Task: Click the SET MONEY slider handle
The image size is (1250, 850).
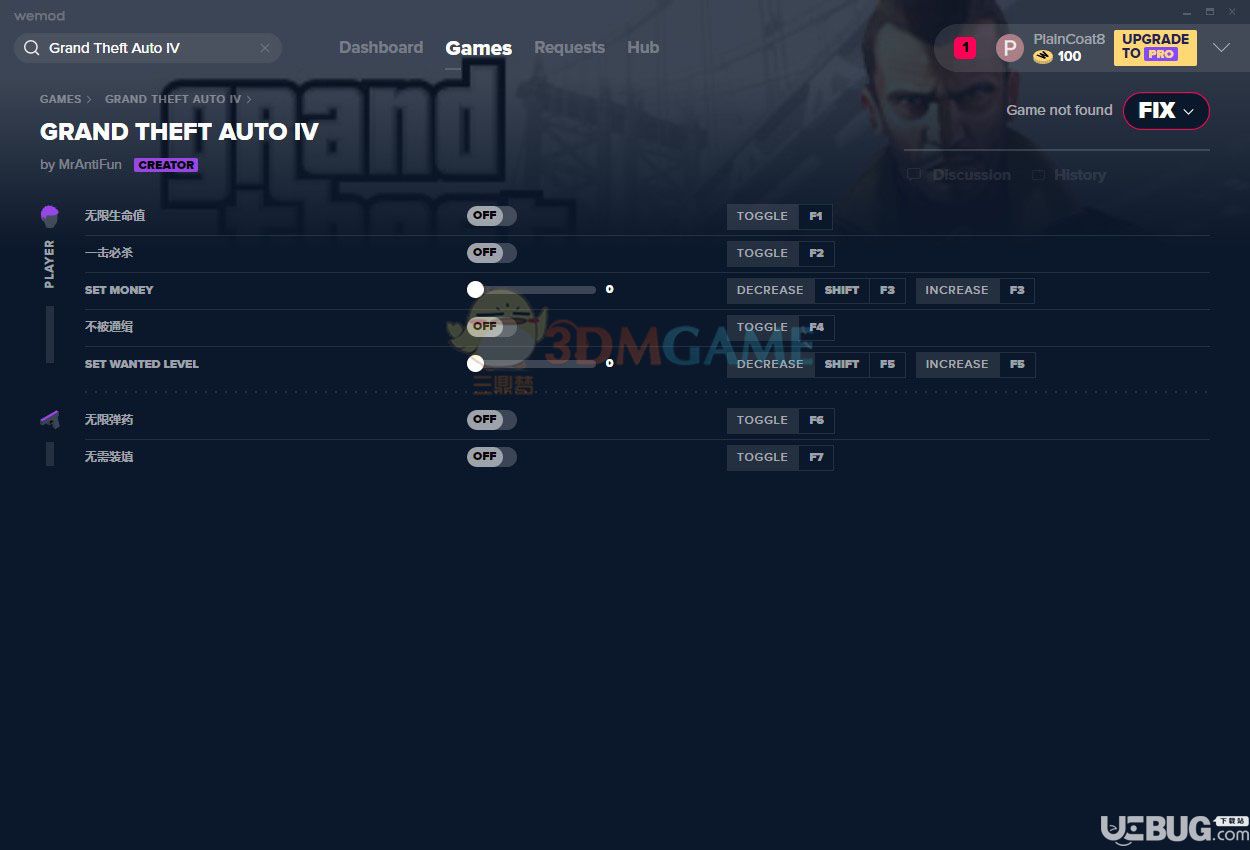Action: pyautogui.click(x=475, y=290)
